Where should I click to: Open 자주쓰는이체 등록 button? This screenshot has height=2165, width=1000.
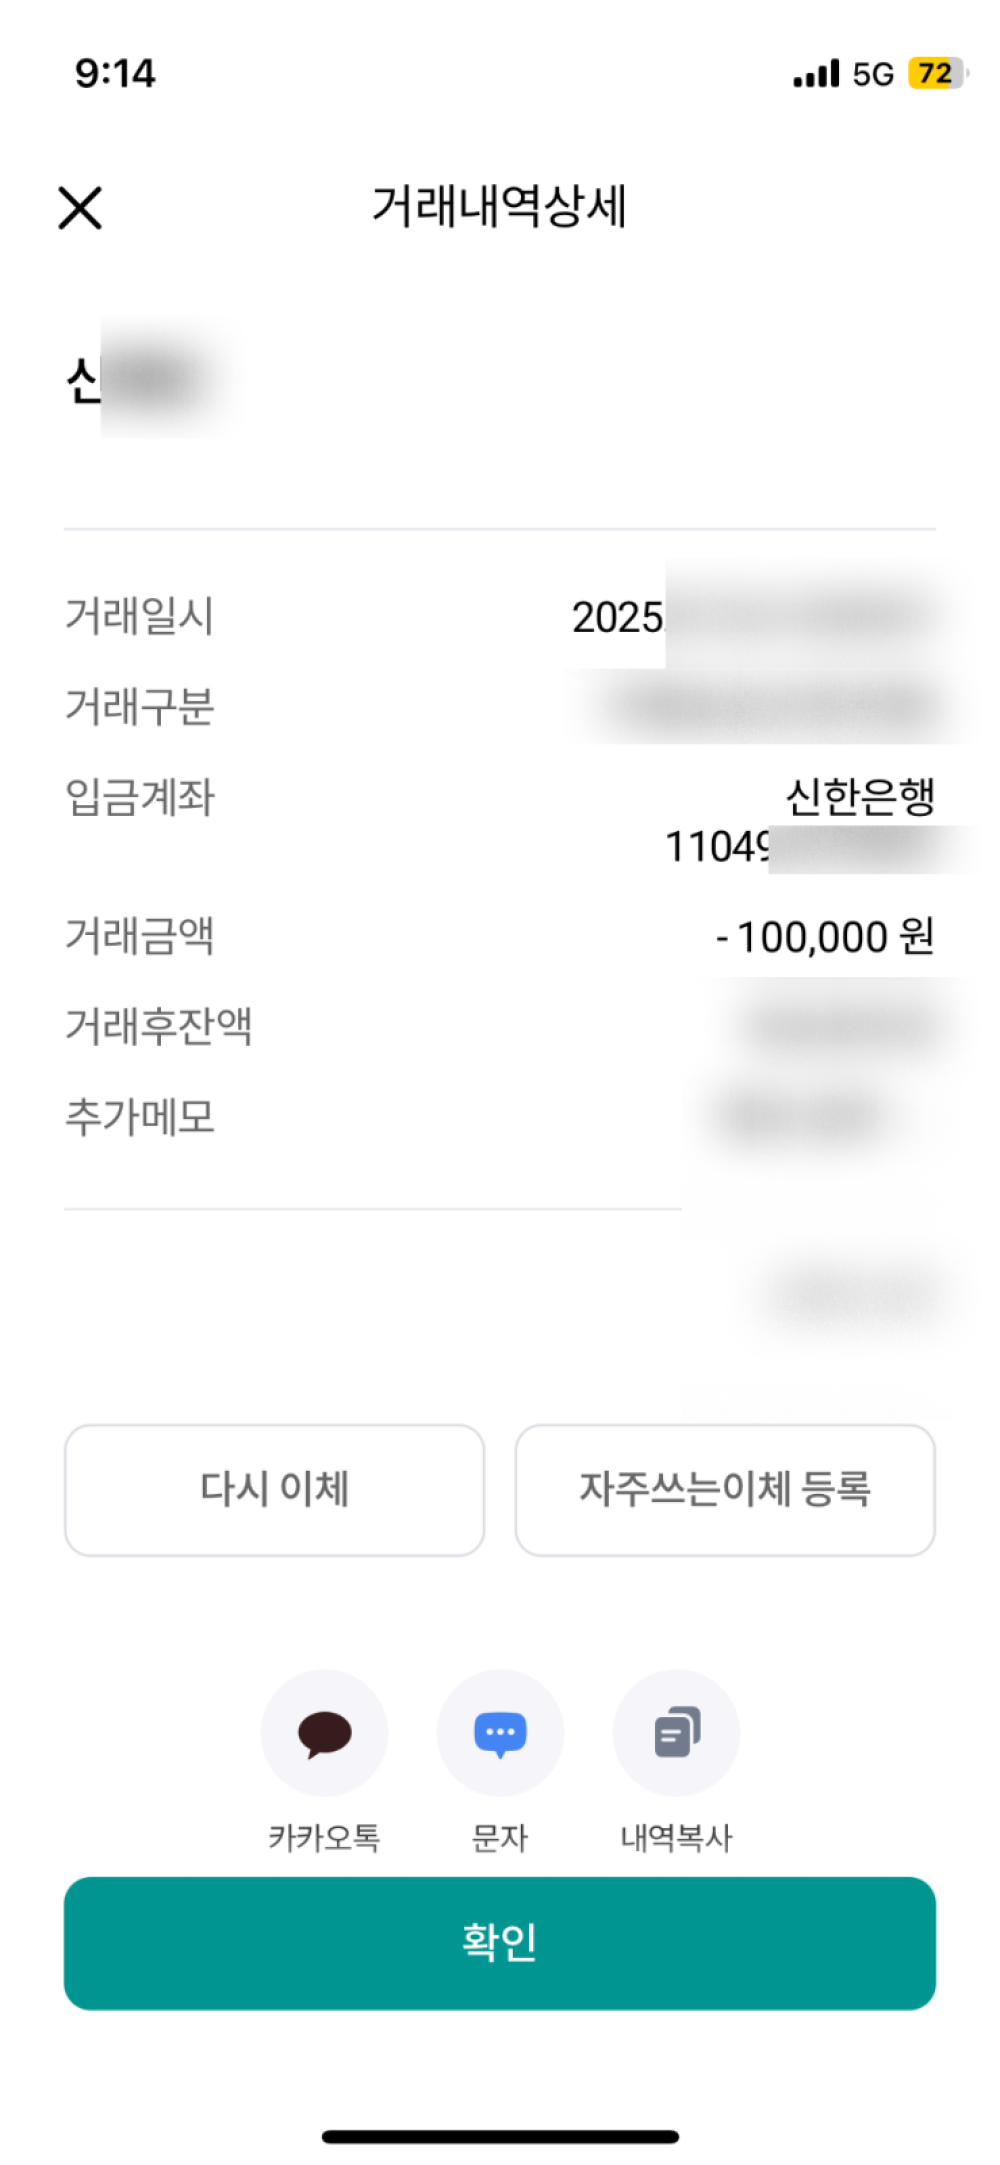(725, 1490)
